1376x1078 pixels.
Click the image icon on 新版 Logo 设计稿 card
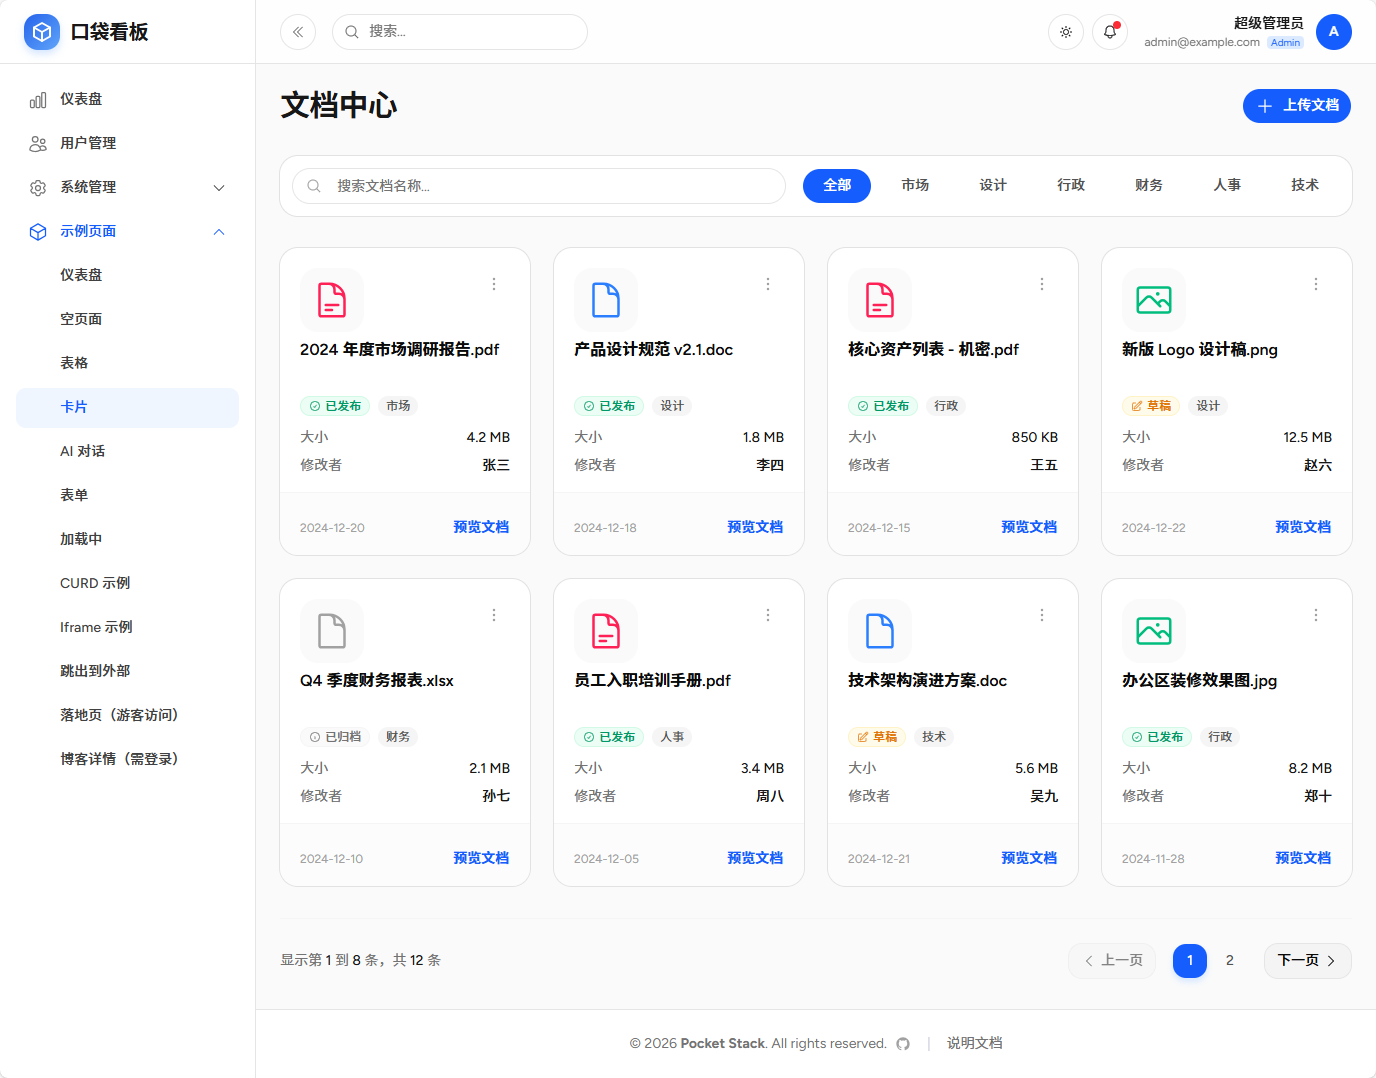click(x=1154, y=299)
